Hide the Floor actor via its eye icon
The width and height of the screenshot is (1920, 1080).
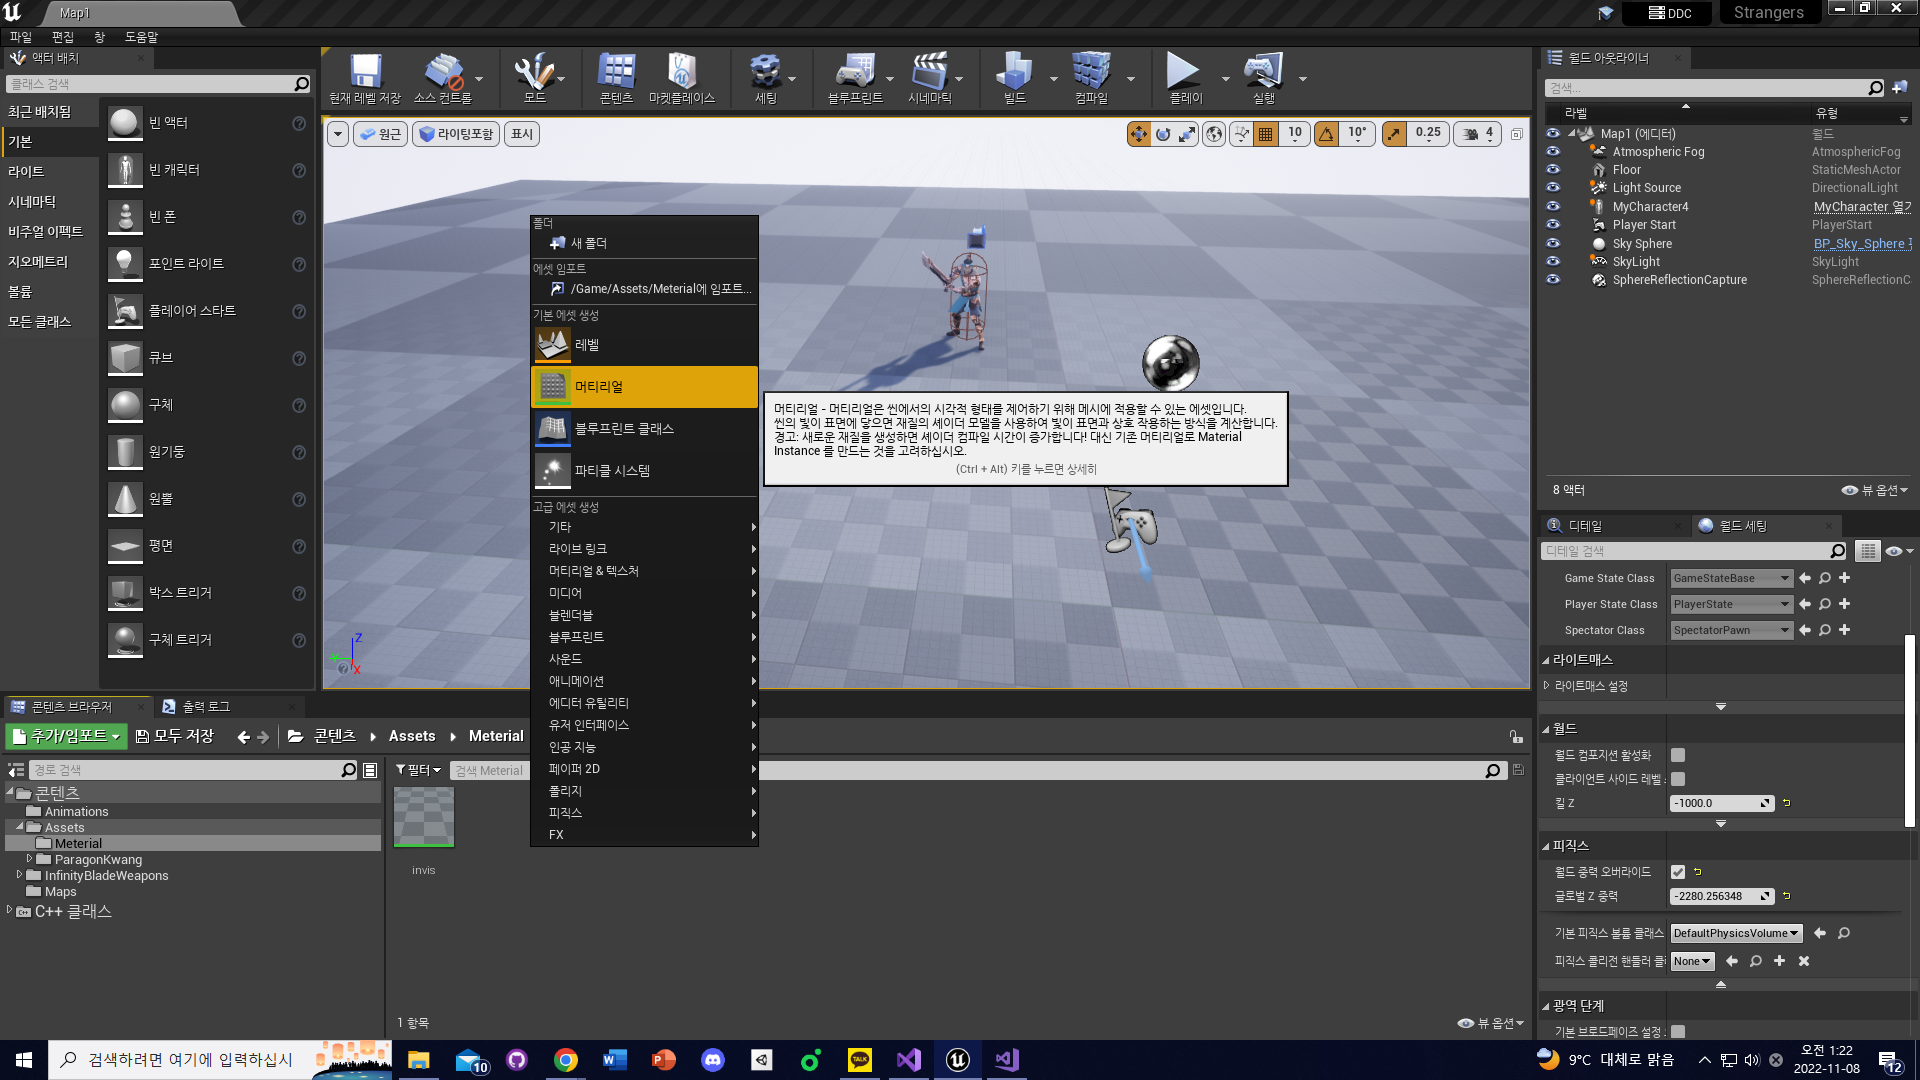point(1553,170)
